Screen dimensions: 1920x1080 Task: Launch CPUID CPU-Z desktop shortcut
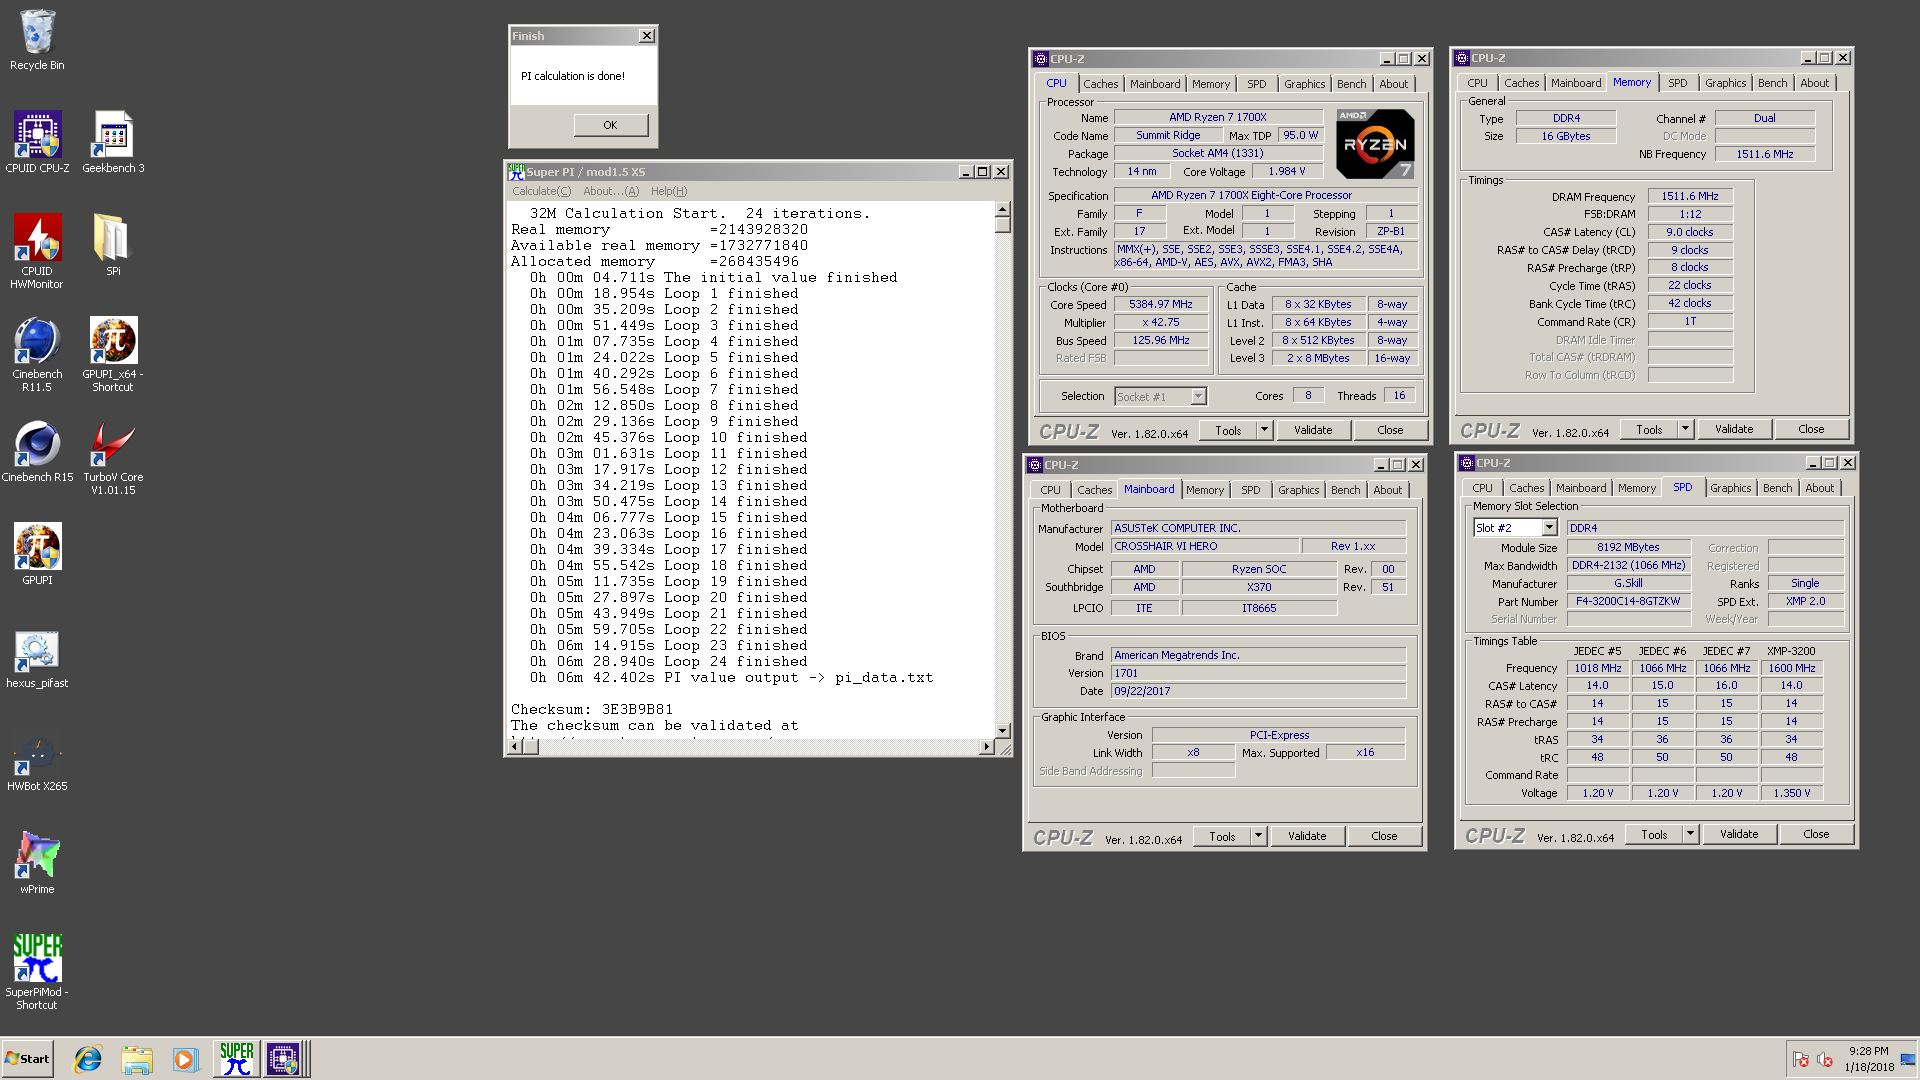click(x=37, y=142)
